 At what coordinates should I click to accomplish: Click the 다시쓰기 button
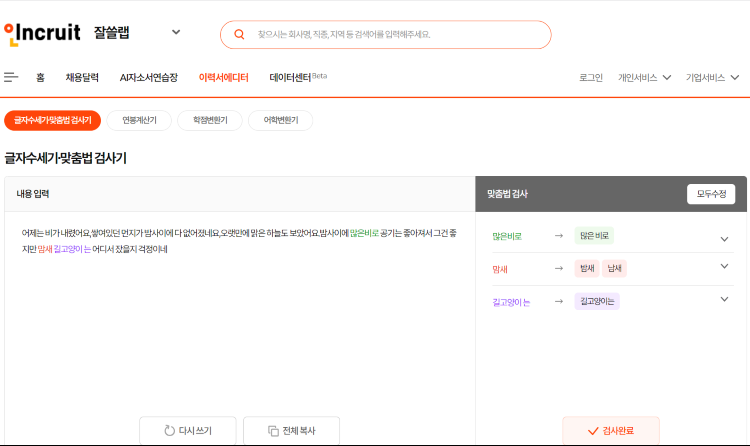coord(188,431)
